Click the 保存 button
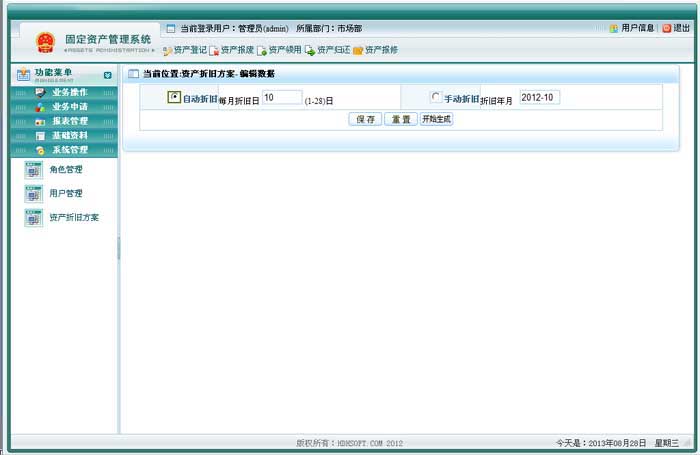The width and height of the screenshot is (700, 455). [365, 119]
